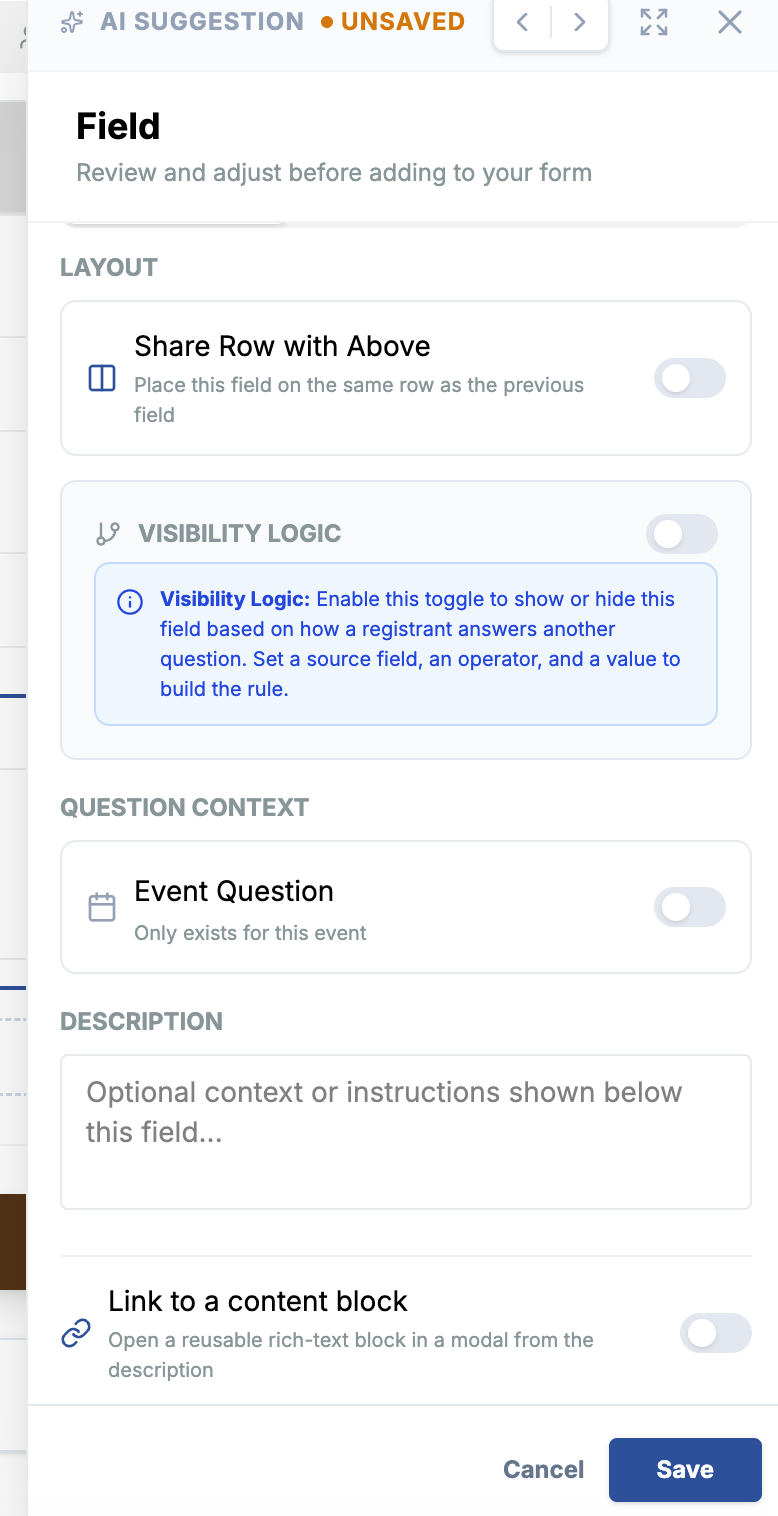This screenshot has height=1516, width=778.
Task: Click the Visibility Logic branch icon
Action: (107, 534)
